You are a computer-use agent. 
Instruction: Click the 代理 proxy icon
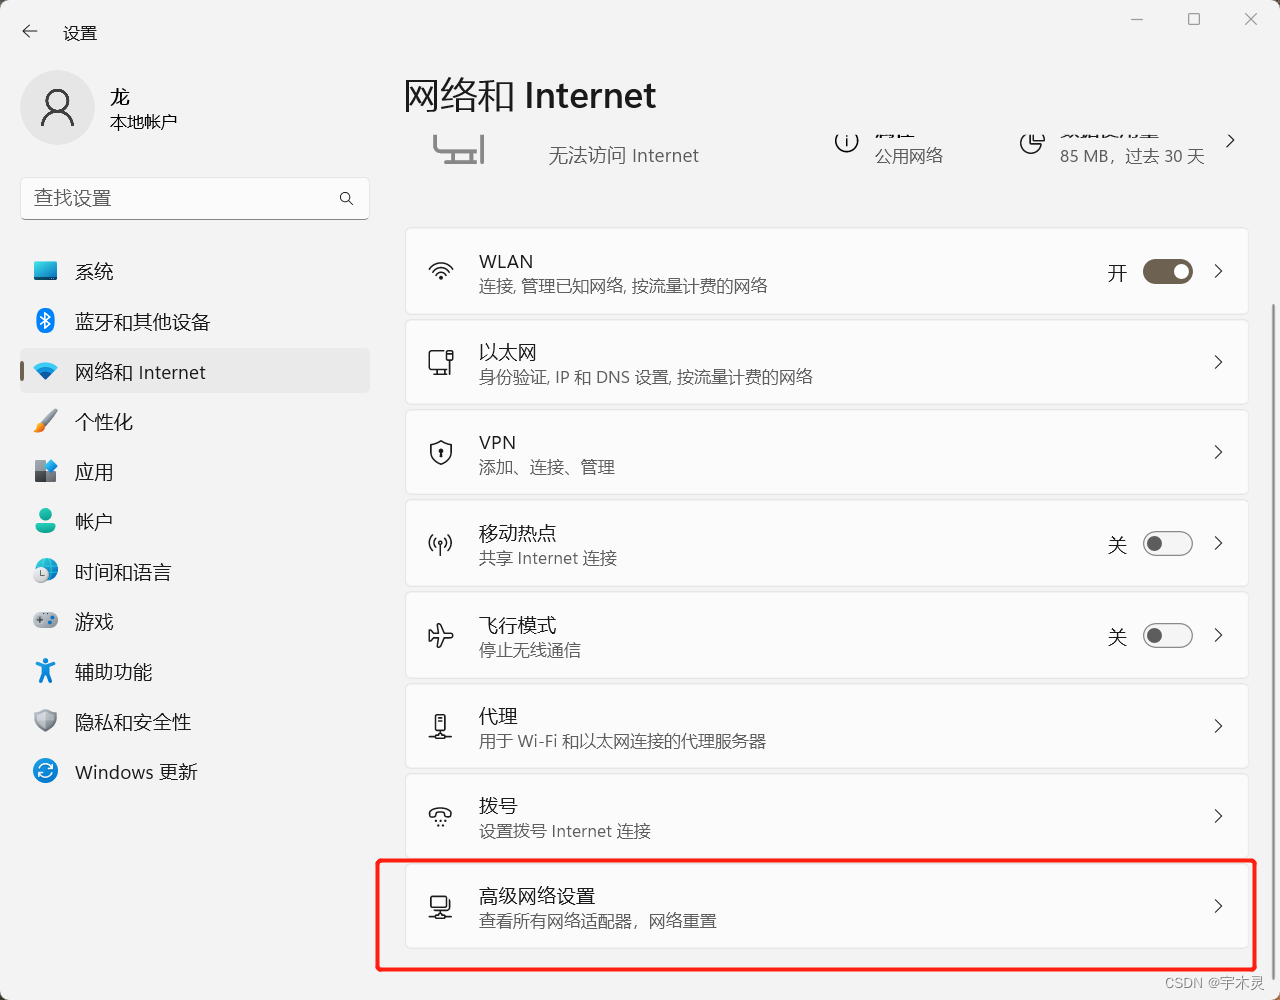(441, 727)
